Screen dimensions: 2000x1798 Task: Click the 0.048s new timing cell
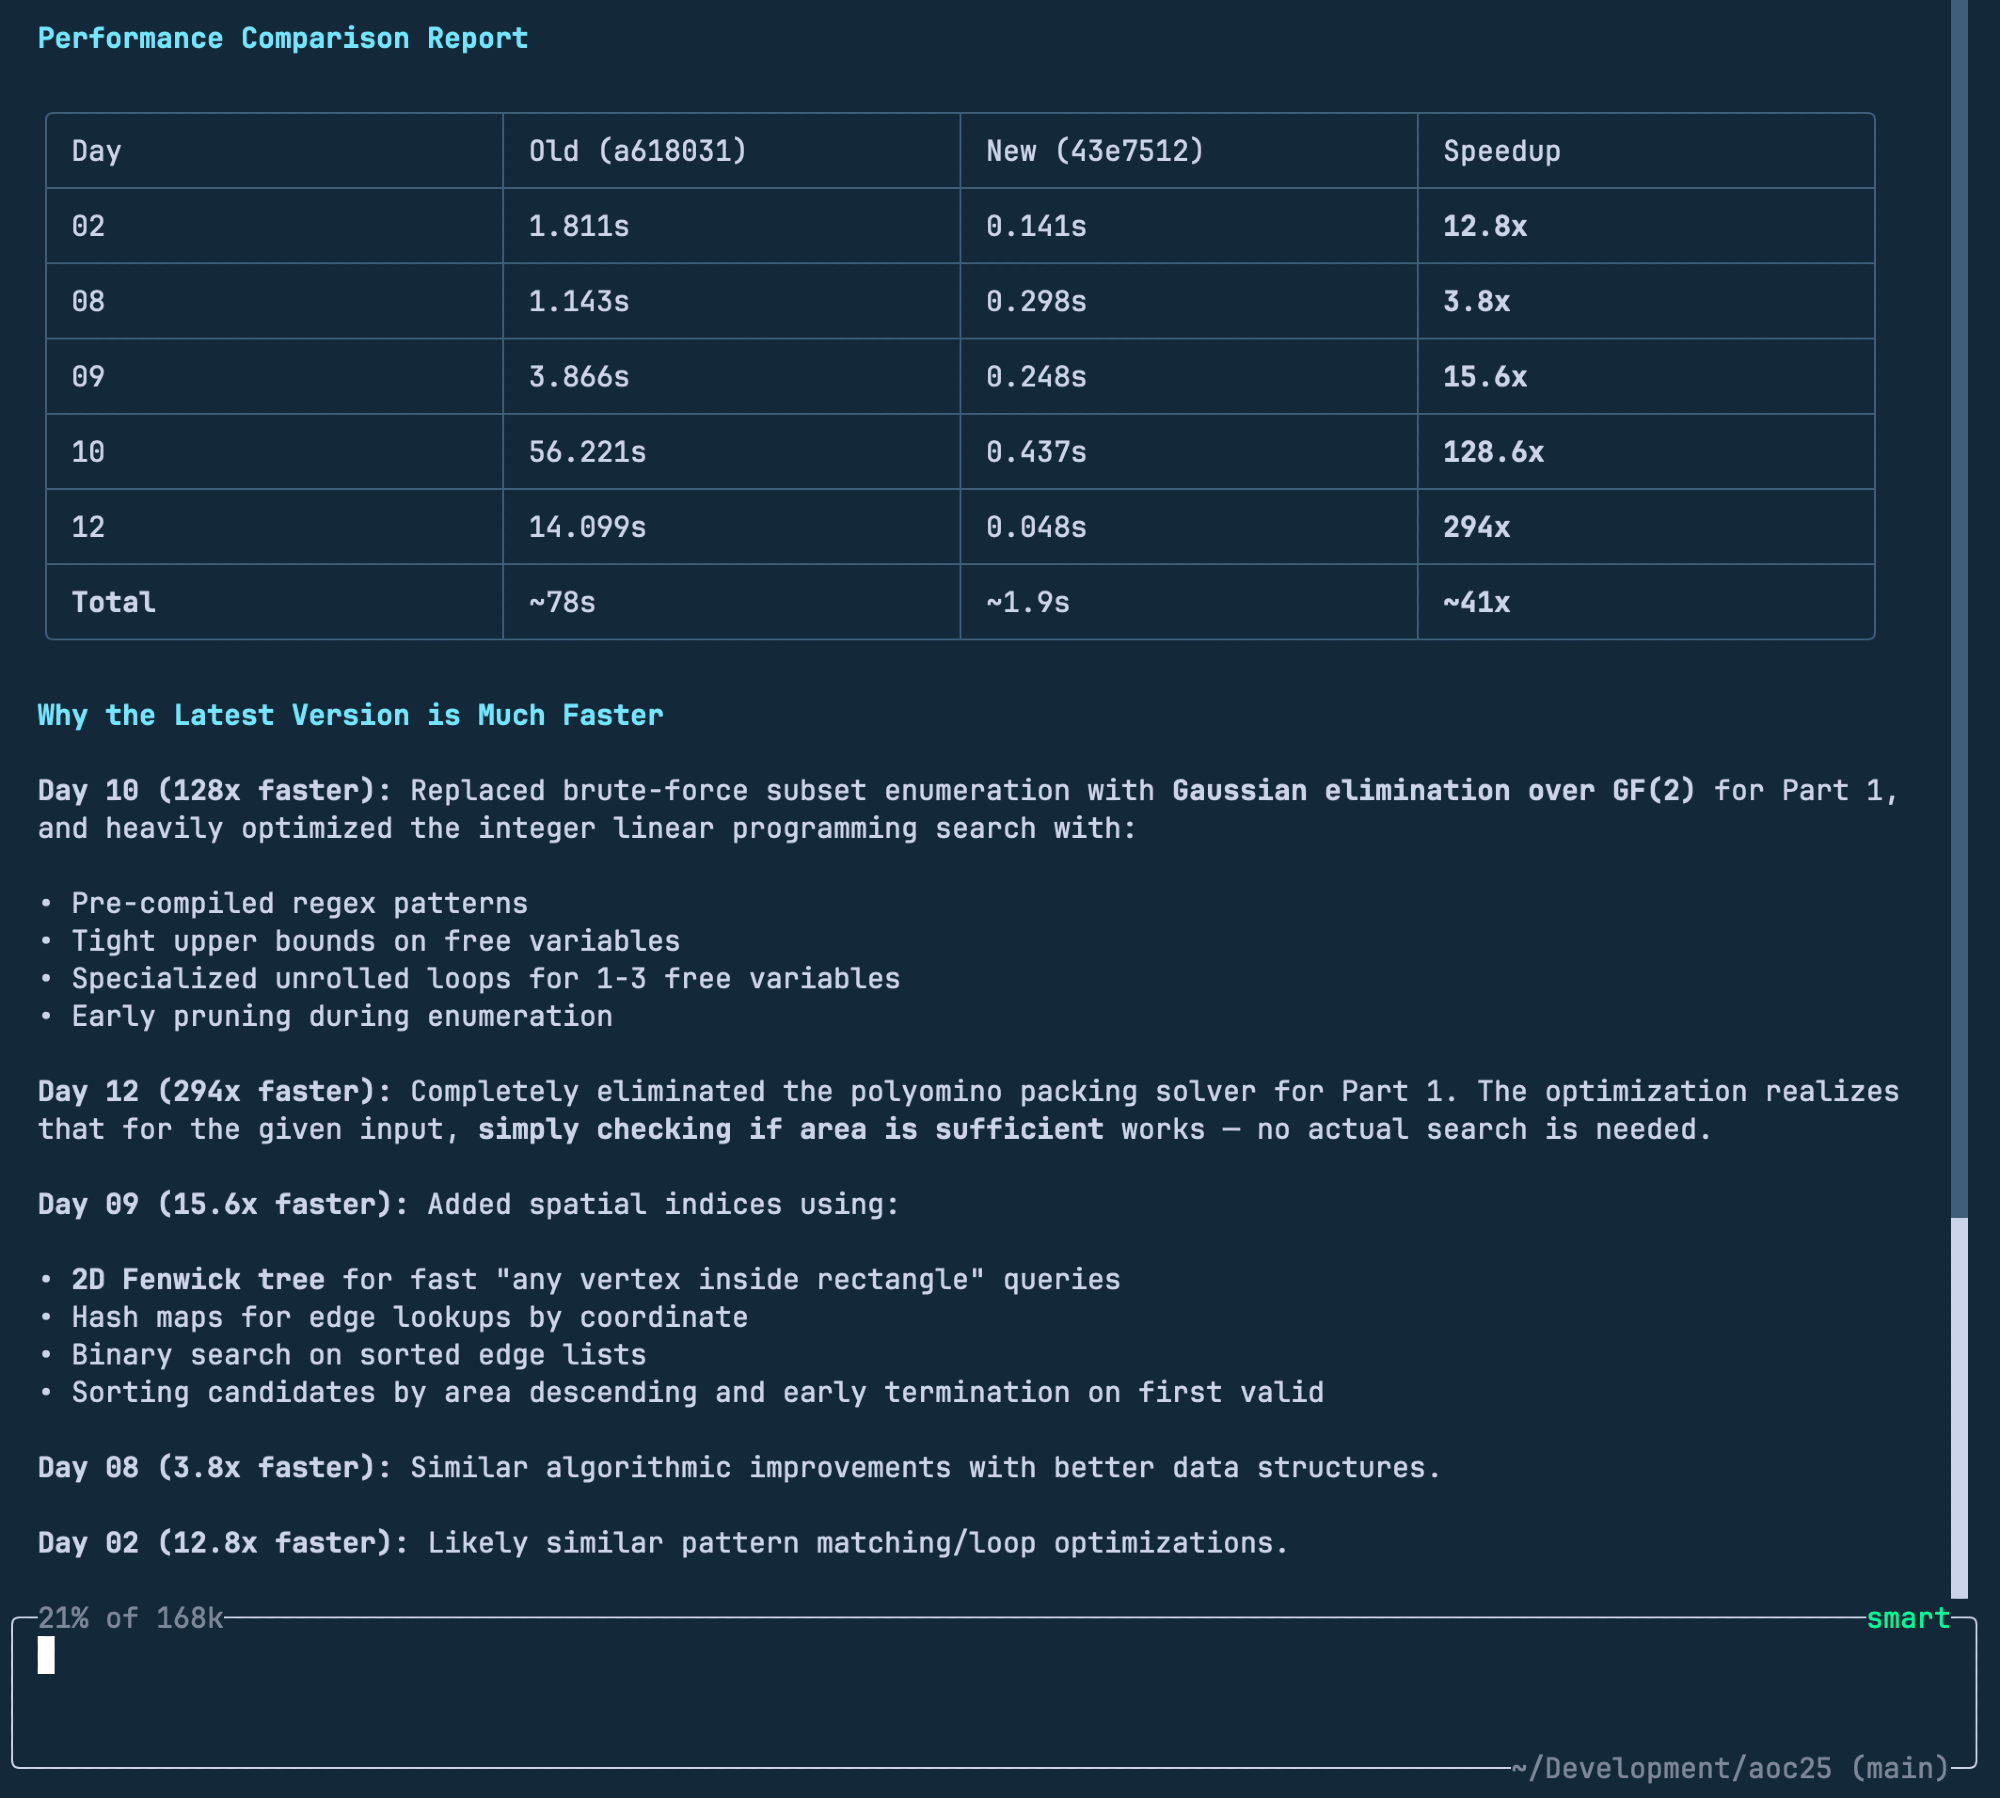pyautogui.click(x=1036, y=527)
